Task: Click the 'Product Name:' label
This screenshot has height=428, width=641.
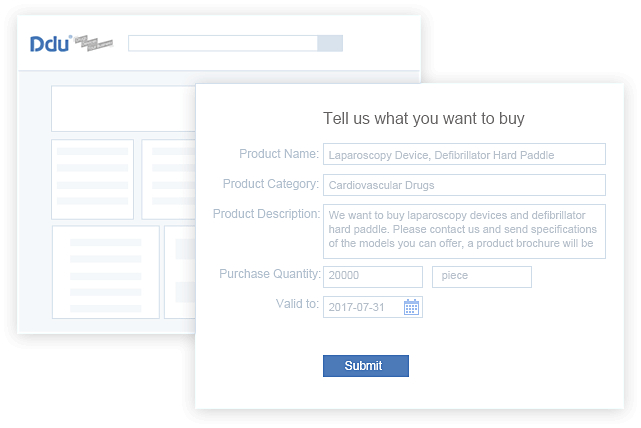Action: click(x=278, y=154)
